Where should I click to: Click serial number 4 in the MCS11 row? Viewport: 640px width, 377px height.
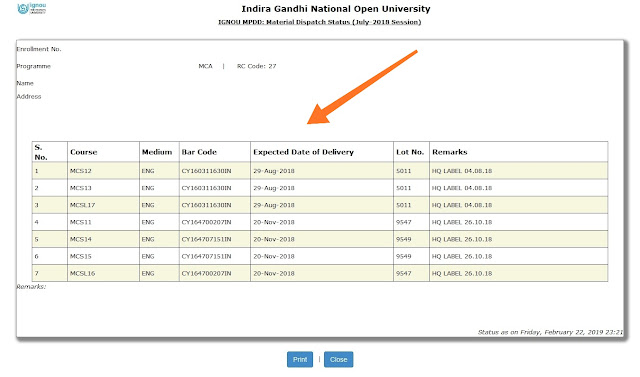point(37,222)
